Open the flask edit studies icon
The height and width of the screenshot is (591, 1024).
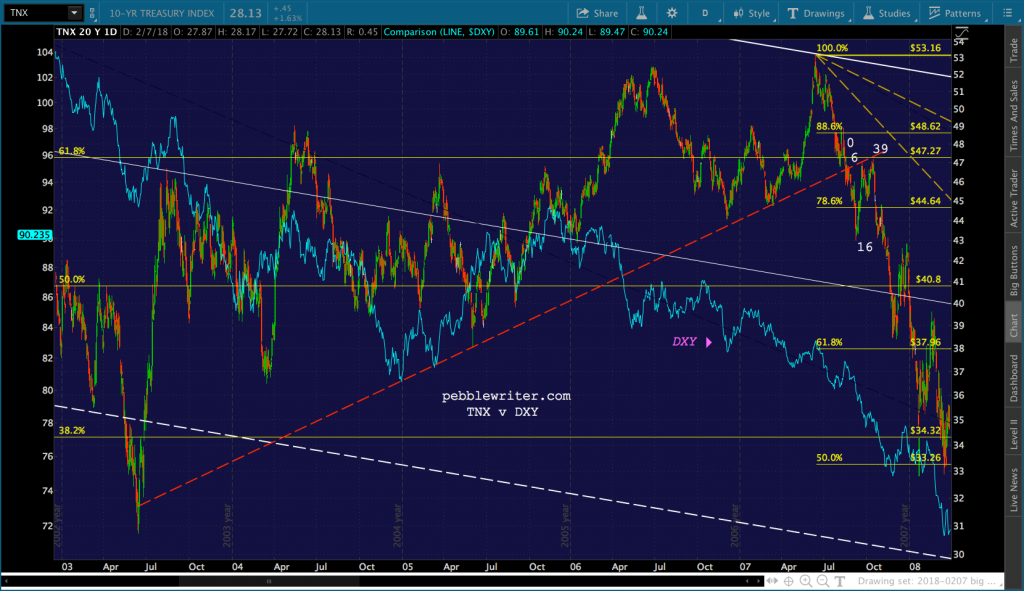point(641,13)
